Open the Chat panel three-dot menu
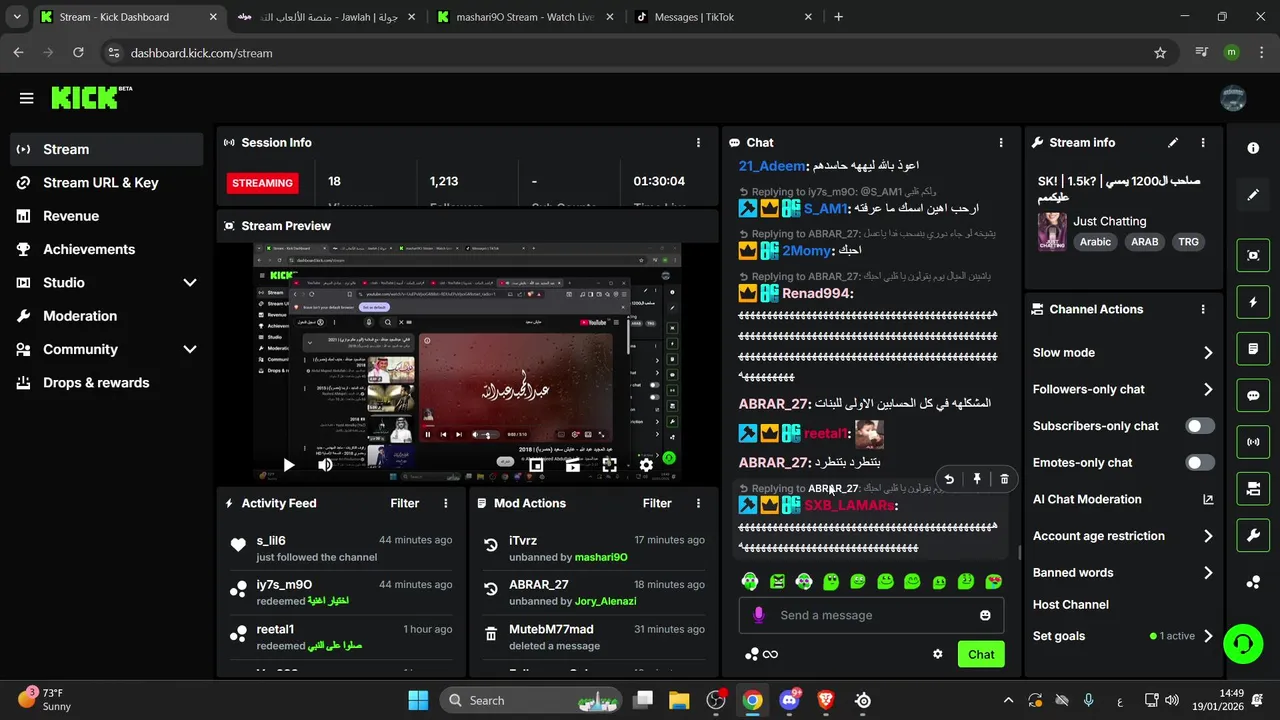This screenshot has width=1280, height=720. [x=1001, y=143]
